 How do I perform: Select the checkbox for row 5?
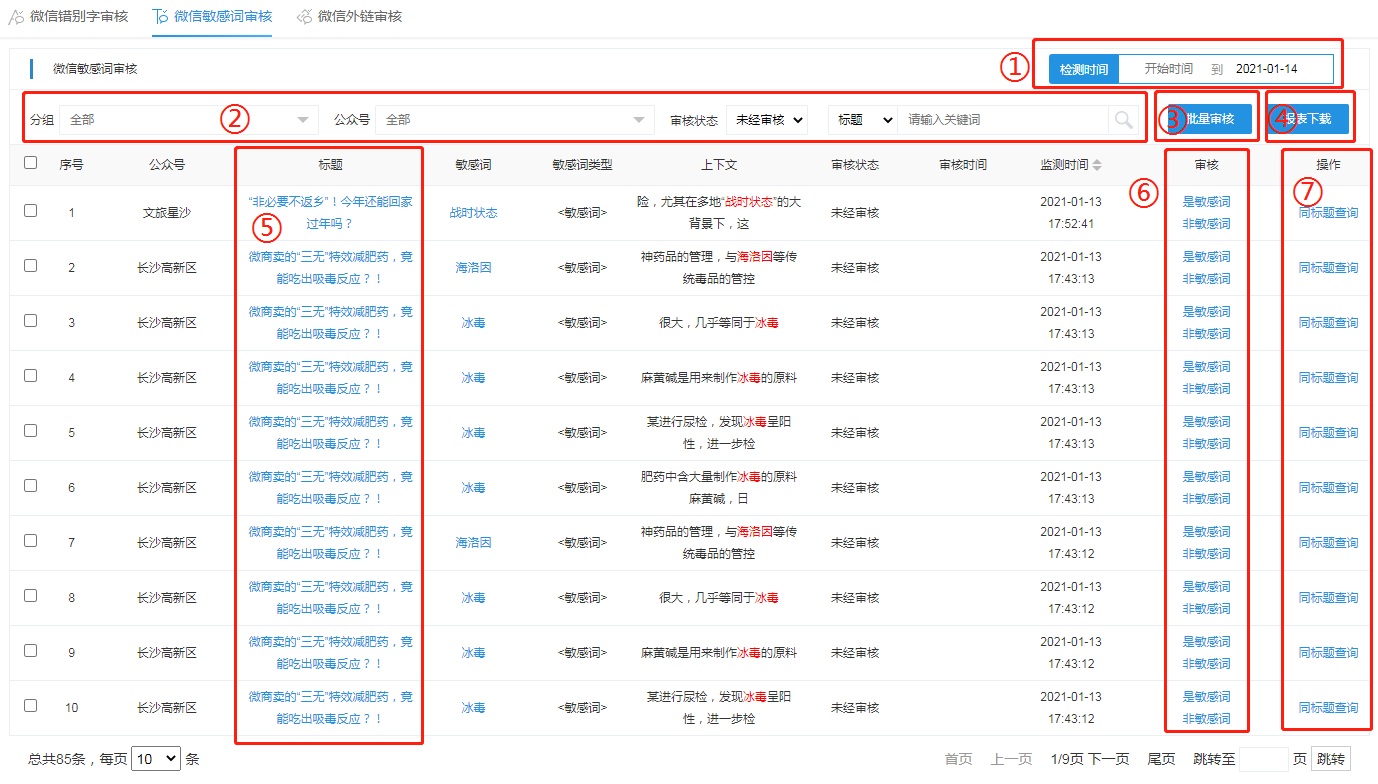point(30,431)
